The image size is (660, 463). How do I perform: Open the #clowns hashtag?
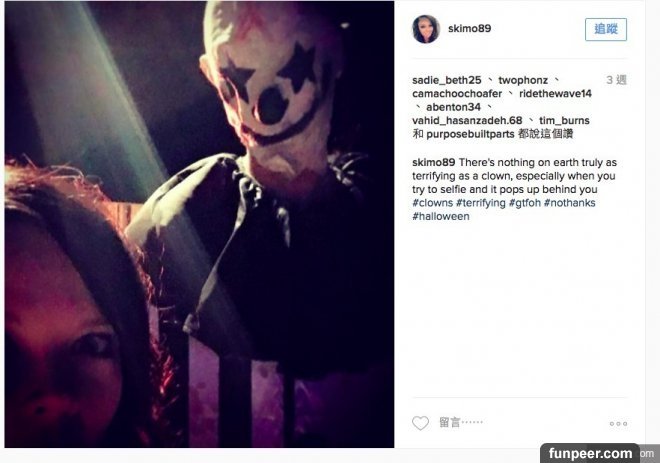(432, 202)
